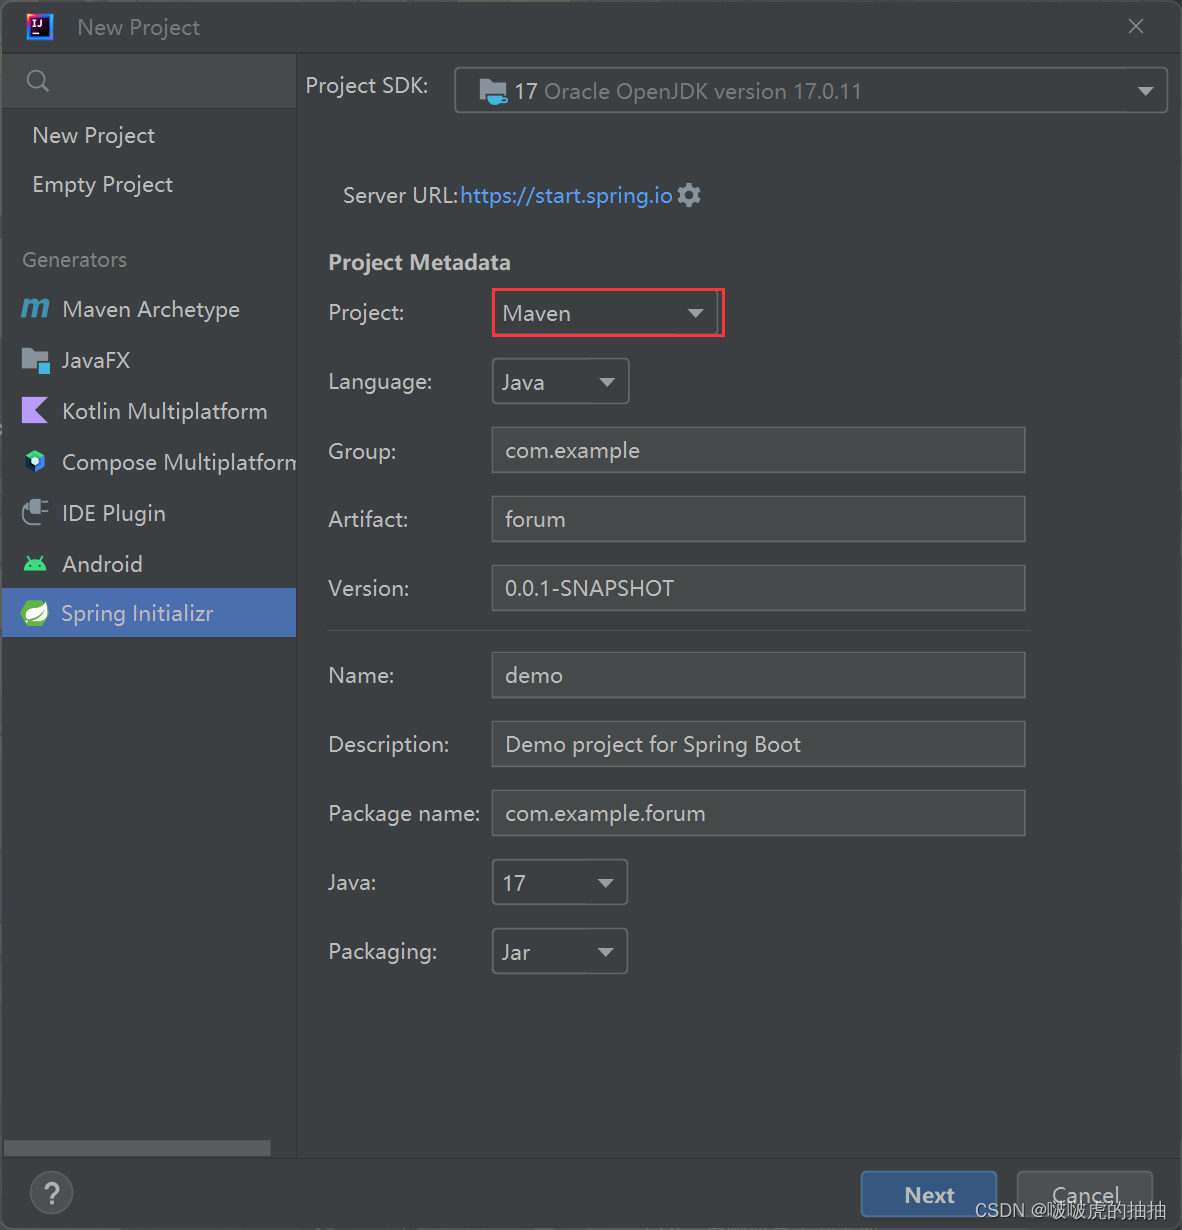The width and height of the screenshot is (1182, 1230).
Task: Select New Project in the sidebar
Action: tap(149, 135)
